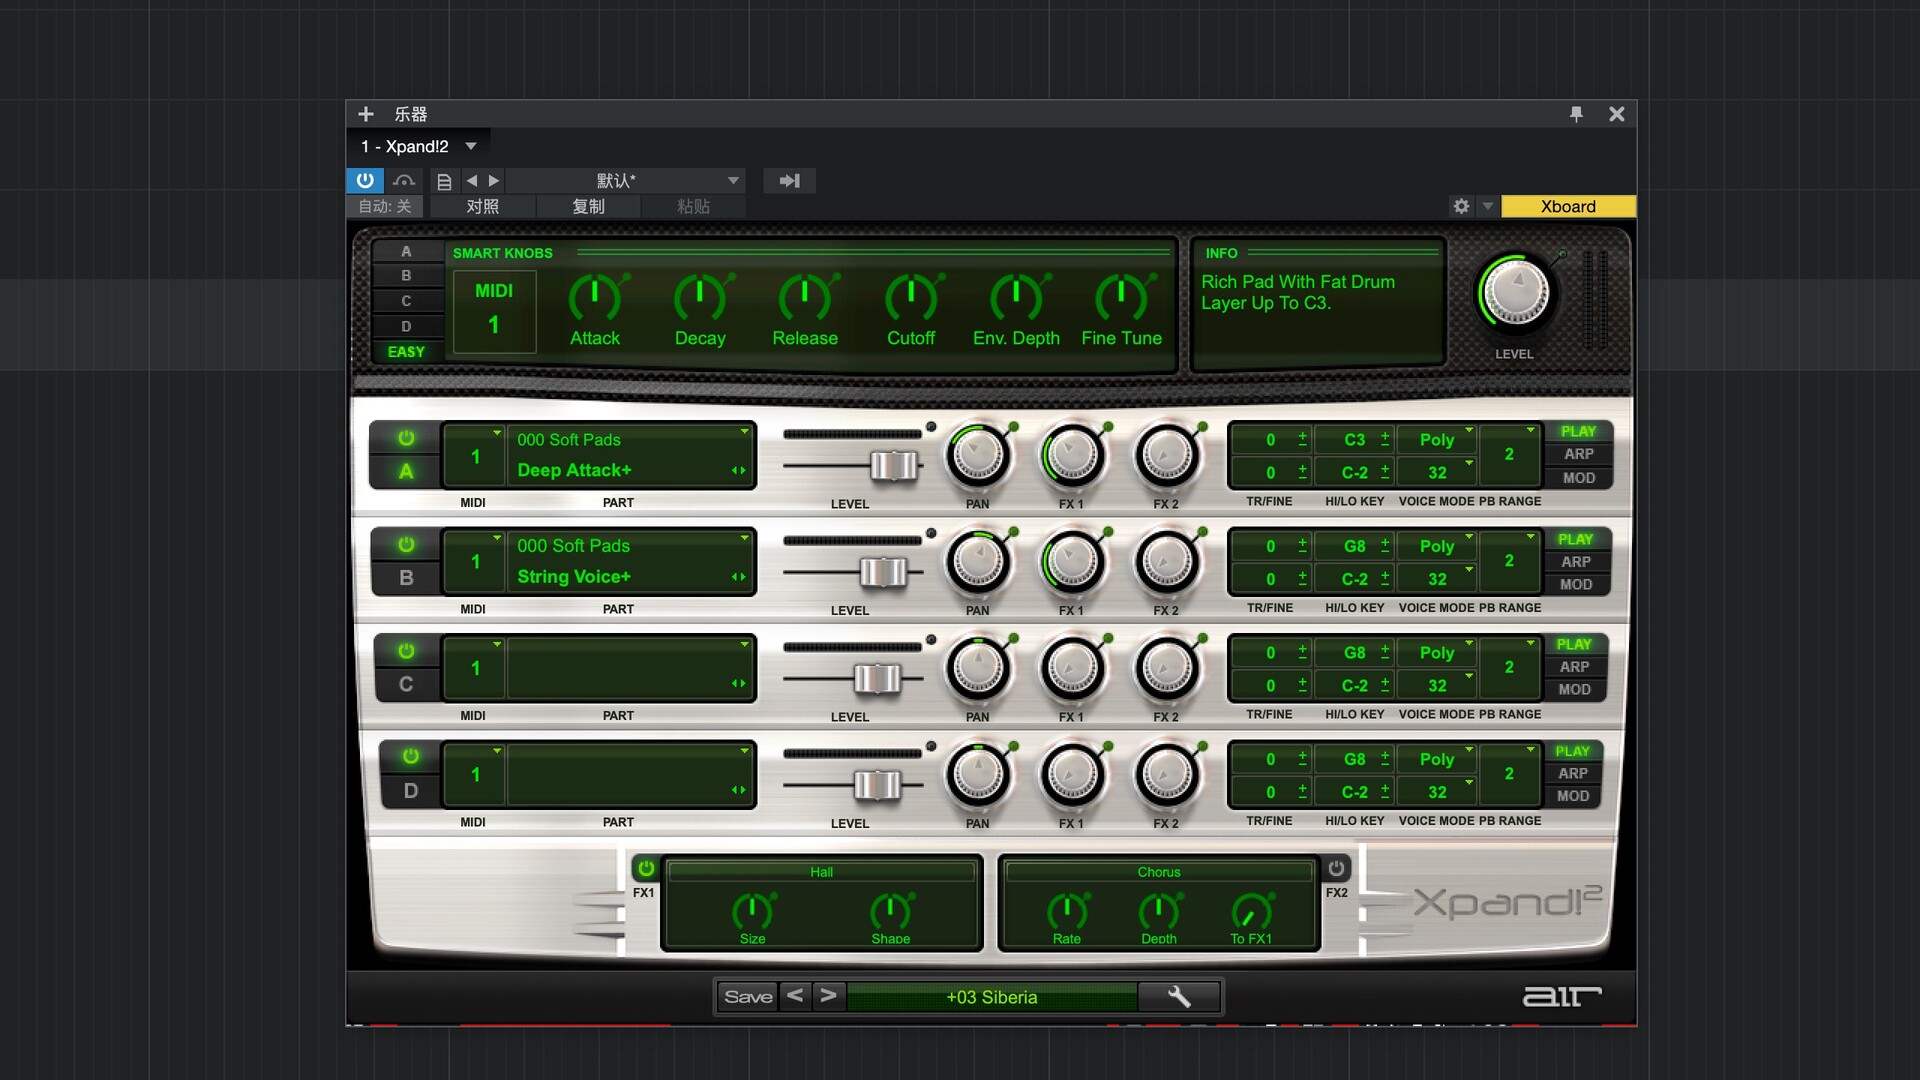Click the Part A level slider handle
The height and width of the screenshot is (1080, 1920).
coord(893,466)
